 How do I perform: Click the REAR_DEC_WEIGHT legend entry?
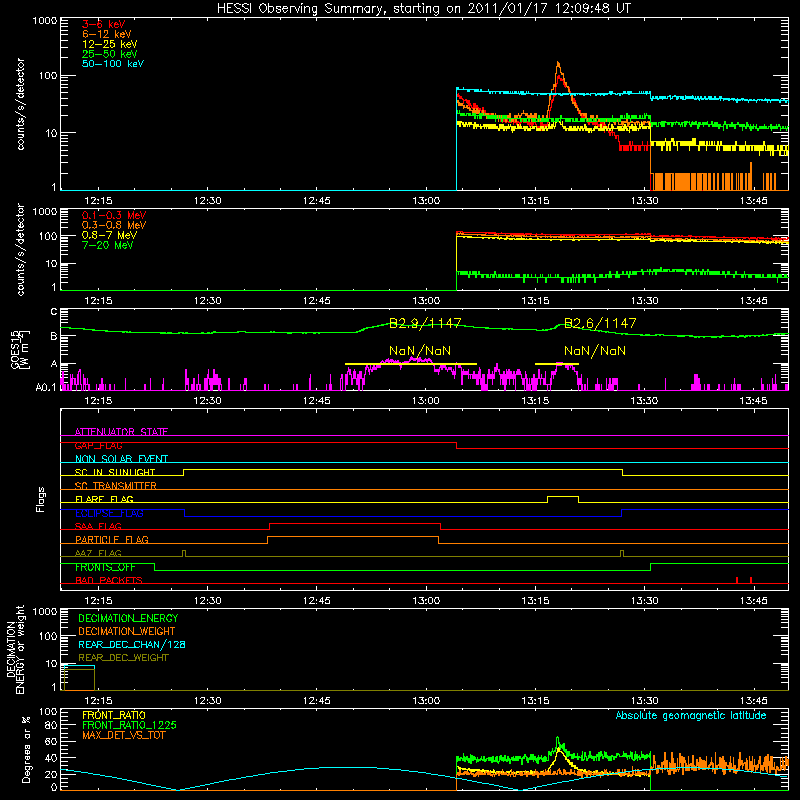pos(123,658)
